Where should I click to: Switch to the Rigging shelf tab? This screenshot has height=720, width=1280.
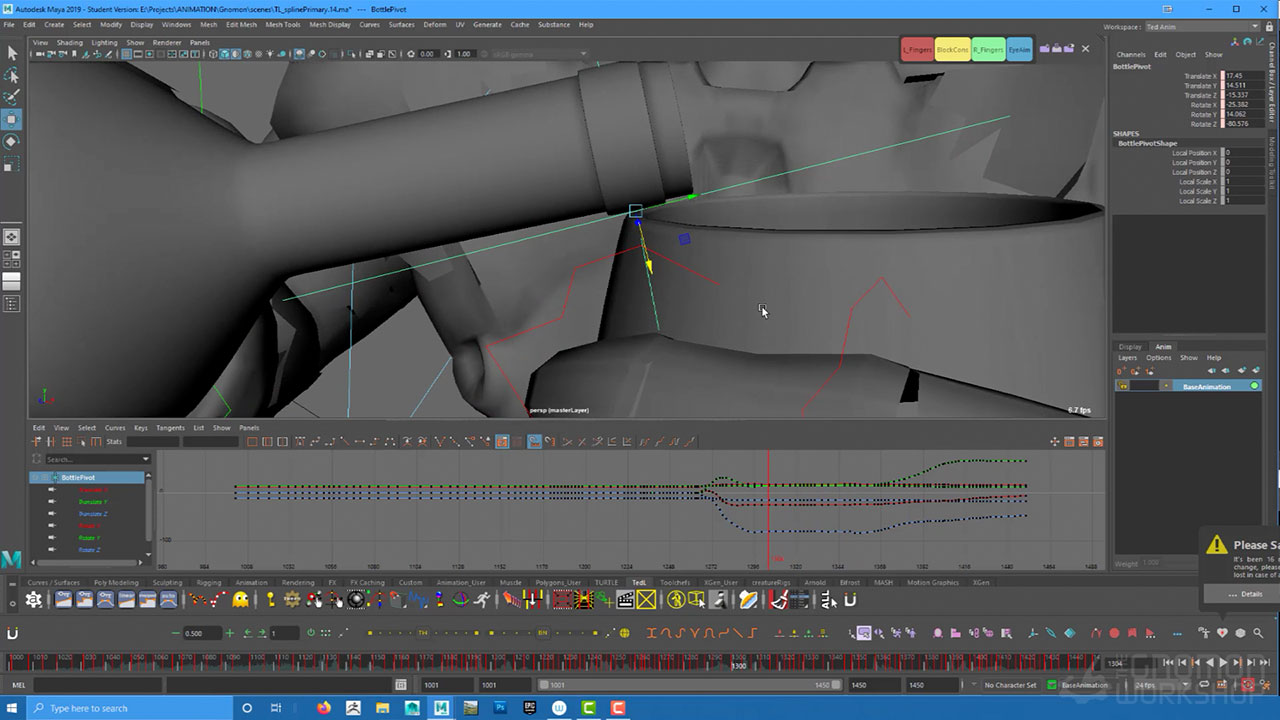coord(209,582)
